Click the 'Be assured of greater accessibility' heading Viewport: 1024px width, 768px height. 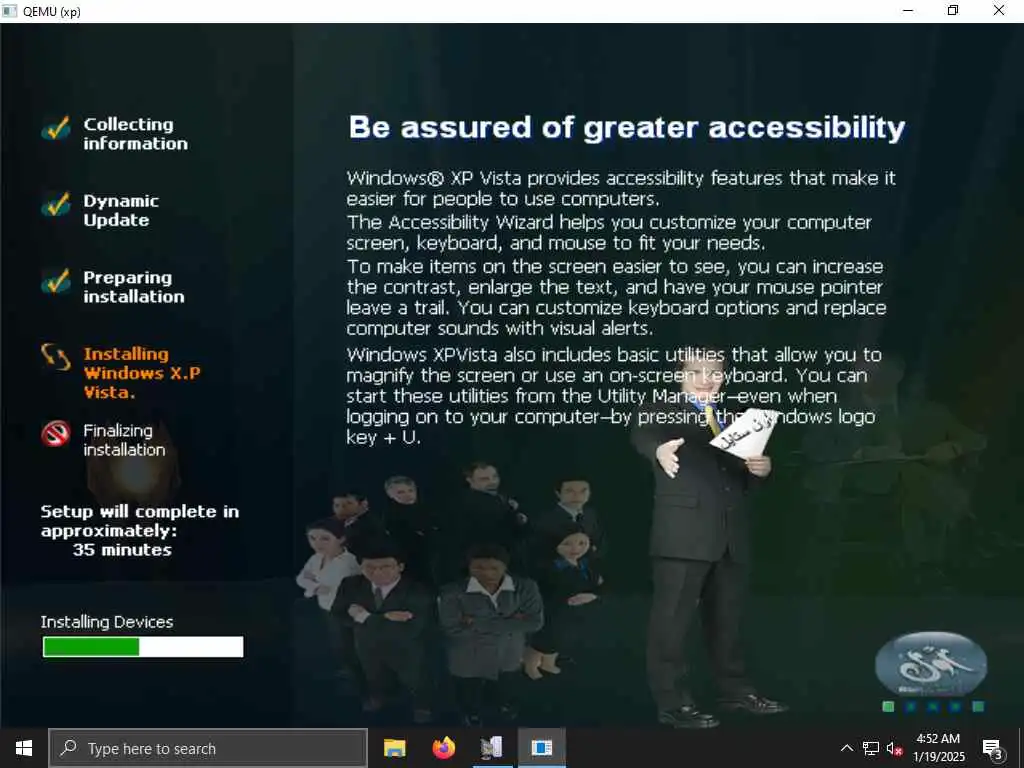tap(627, 127)
